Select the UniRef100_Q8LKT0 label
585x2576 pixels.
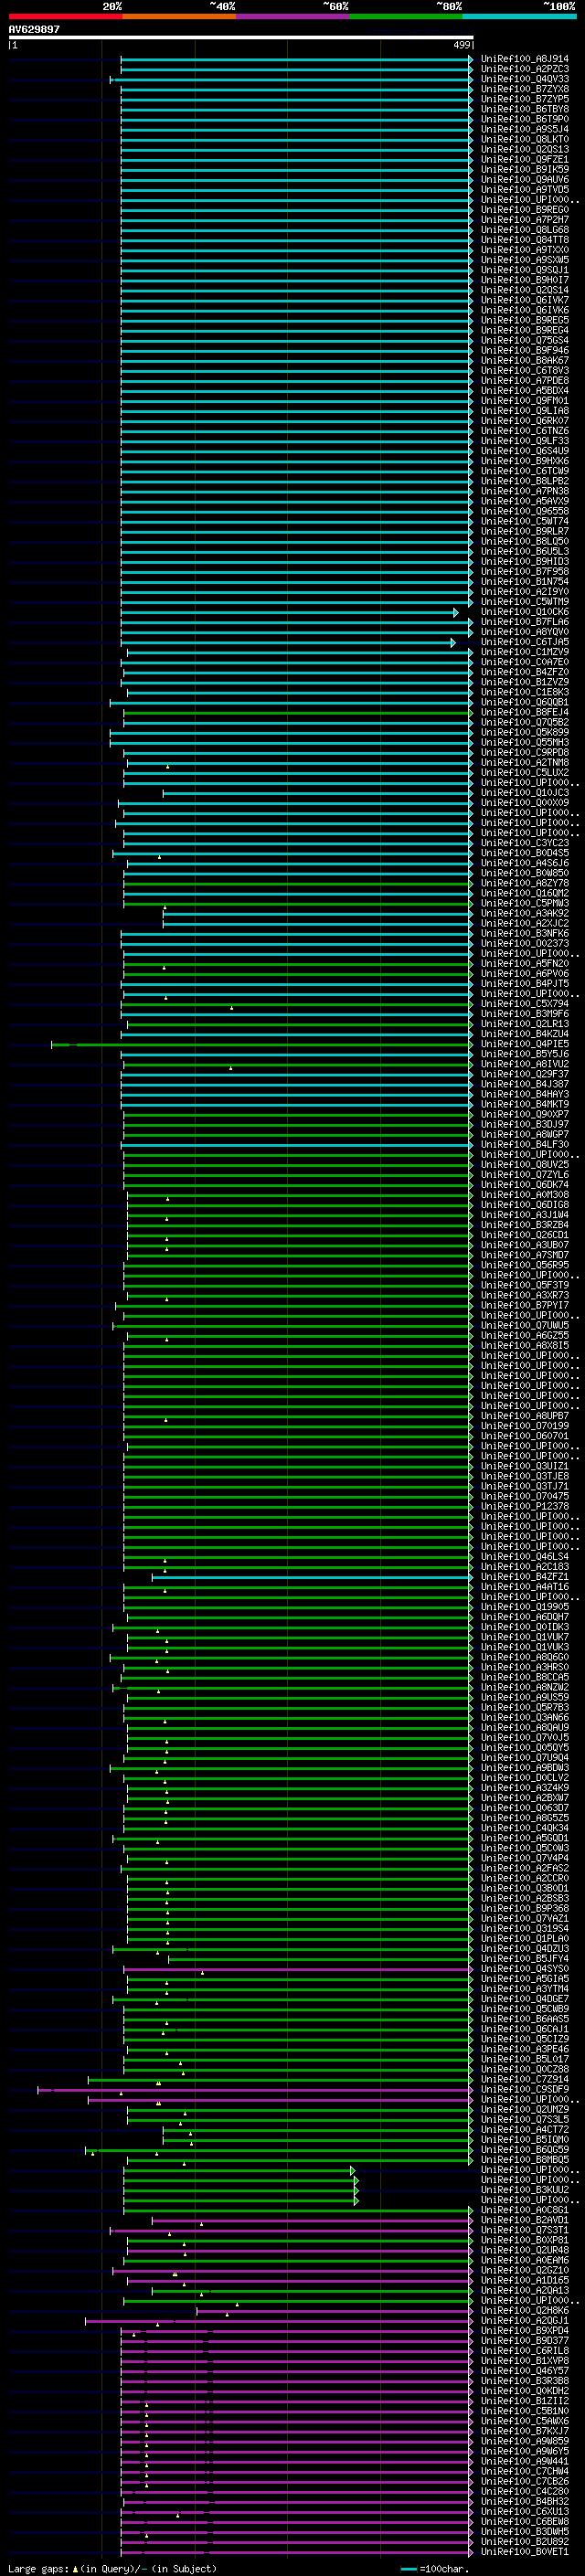coord(524,139)
